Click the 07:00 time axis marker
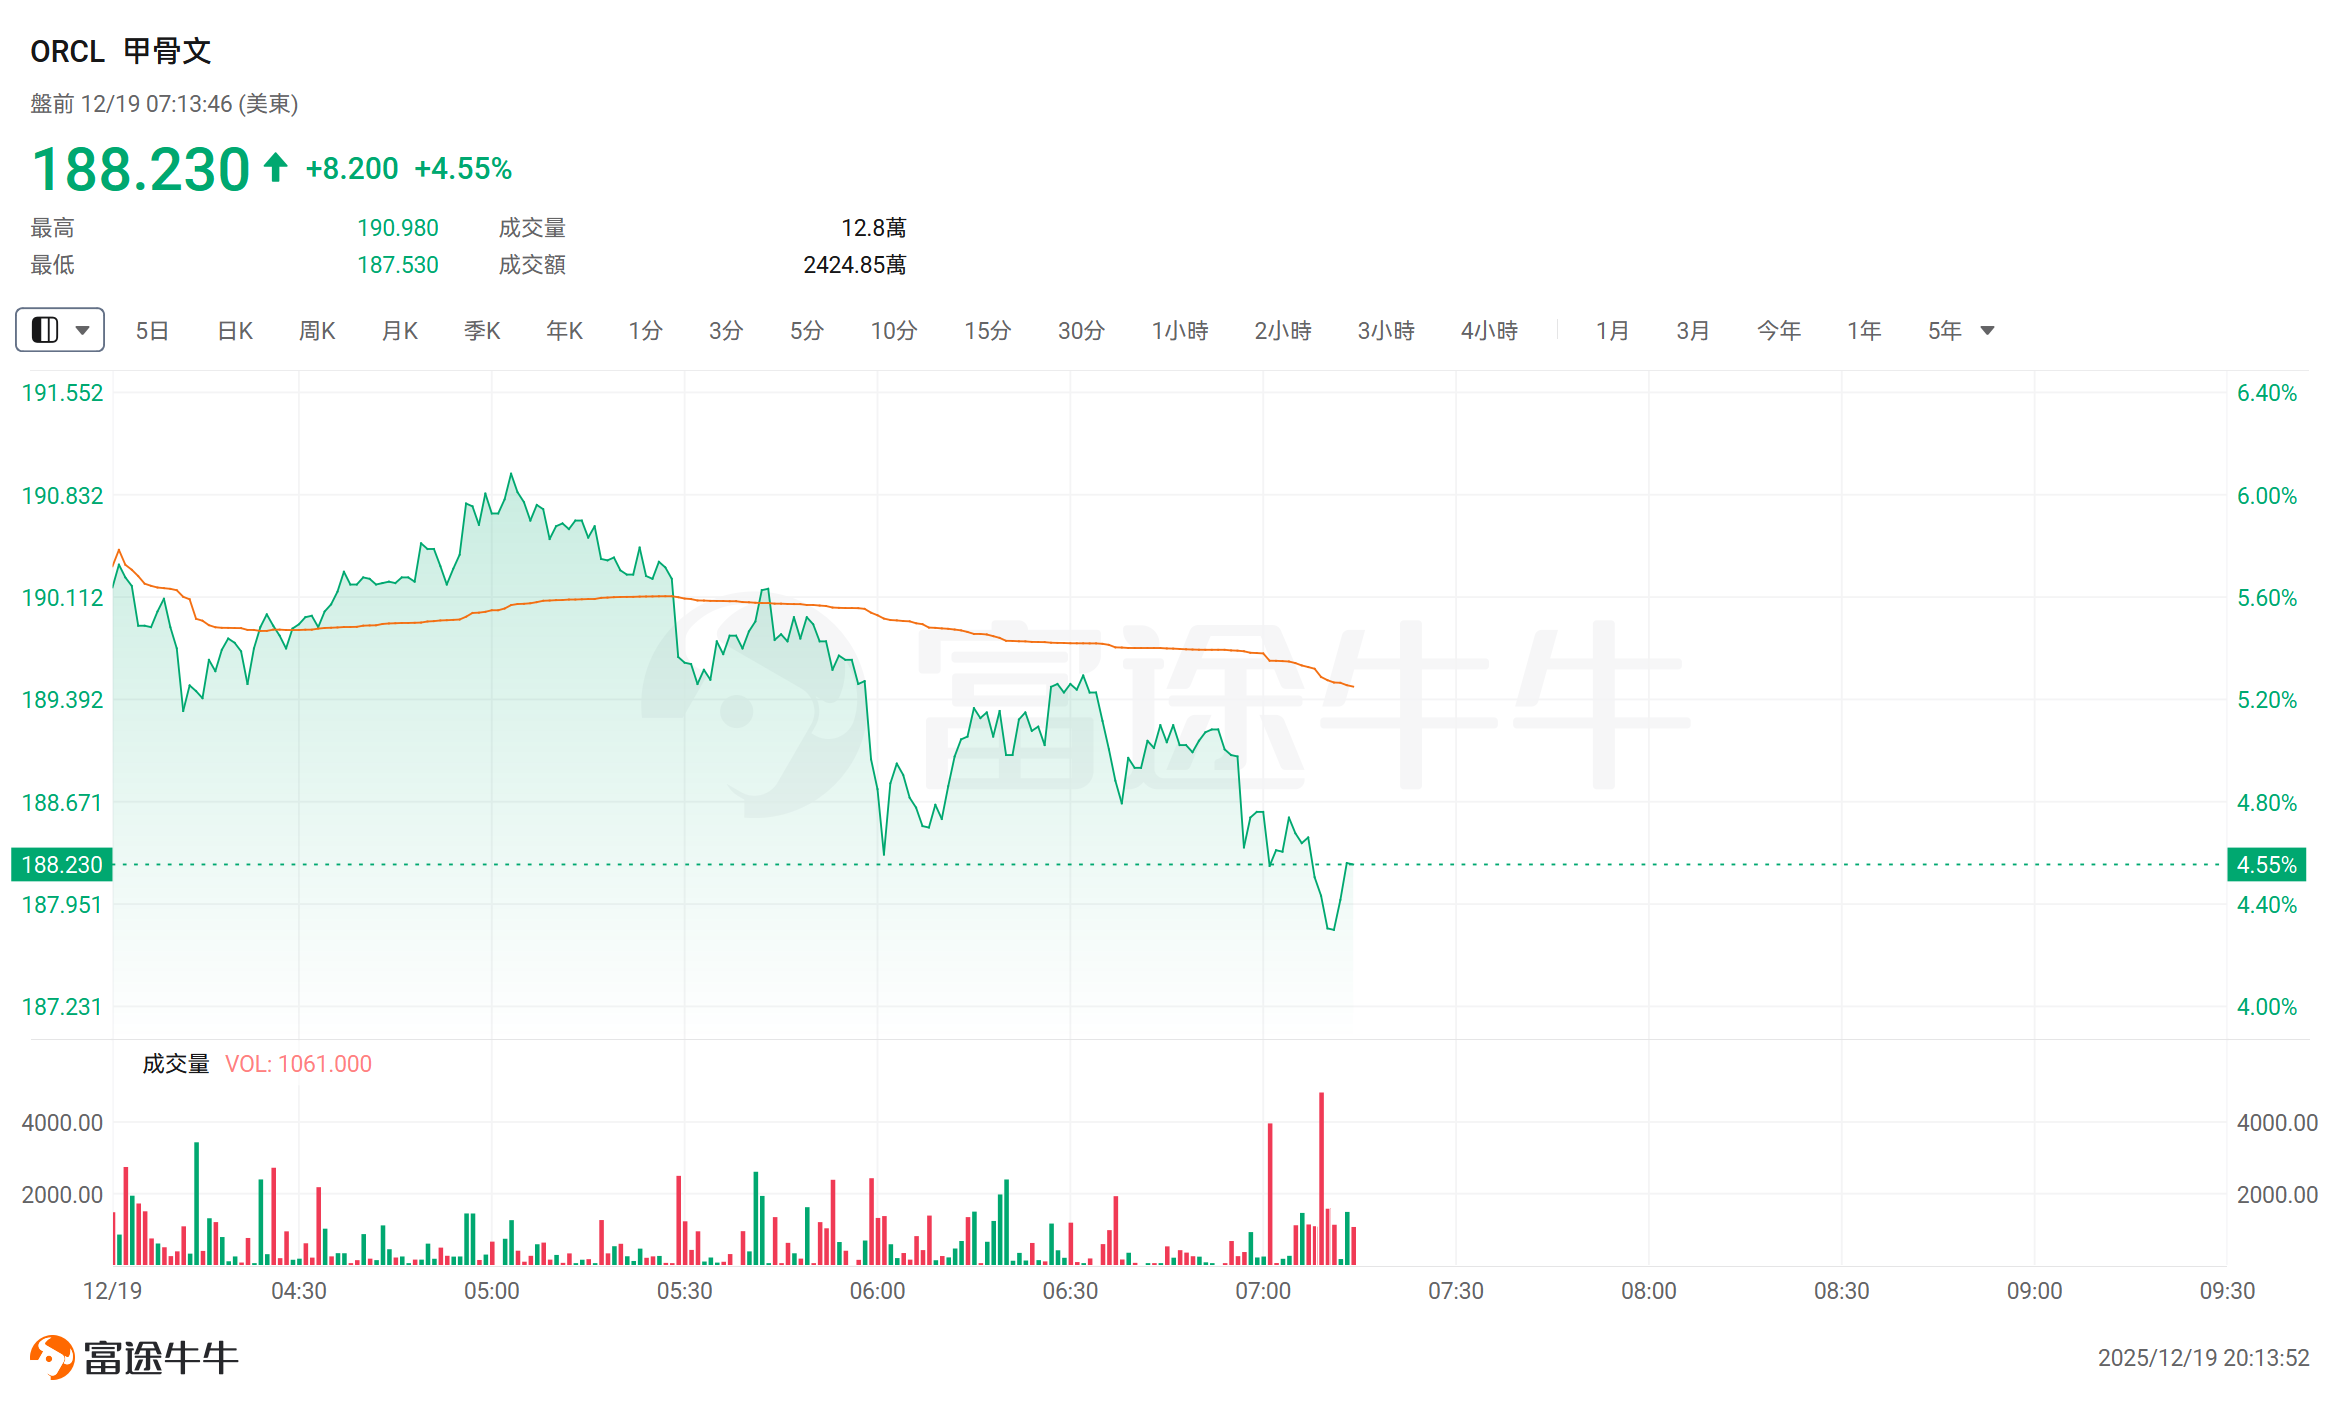Viewport: 2340px width, 1408px height. (1263, 1291)
